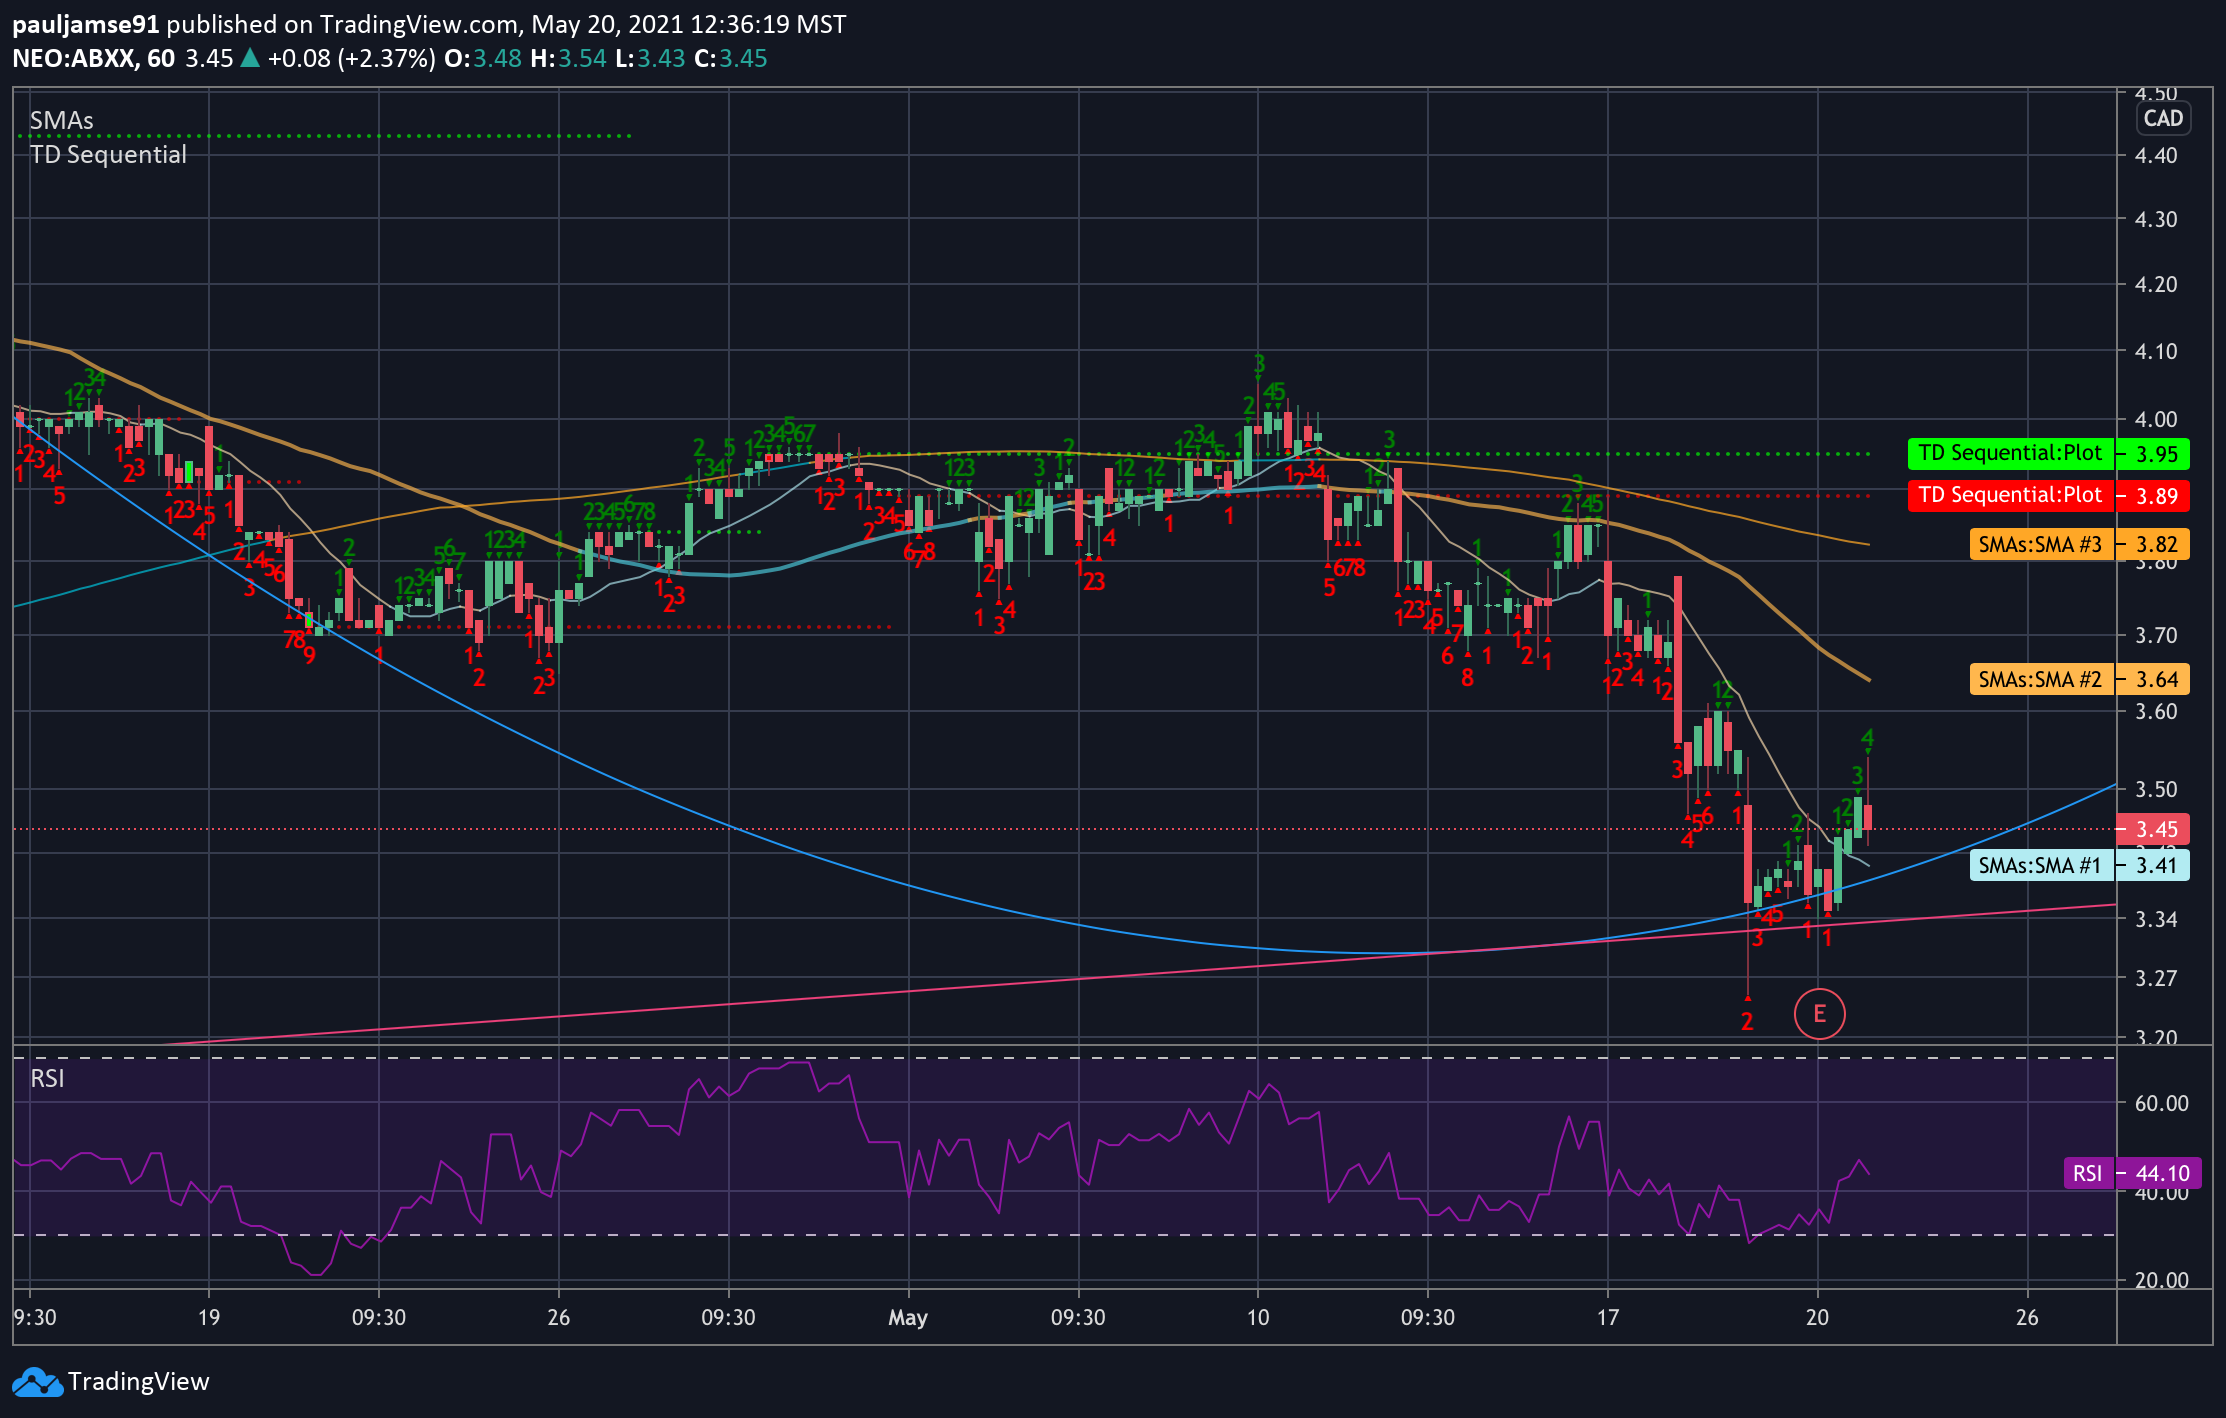Click the green up-triangle beside 3.45
Image resolution: width=2226 pixels, height=1418 pixels.
(250, 59)
